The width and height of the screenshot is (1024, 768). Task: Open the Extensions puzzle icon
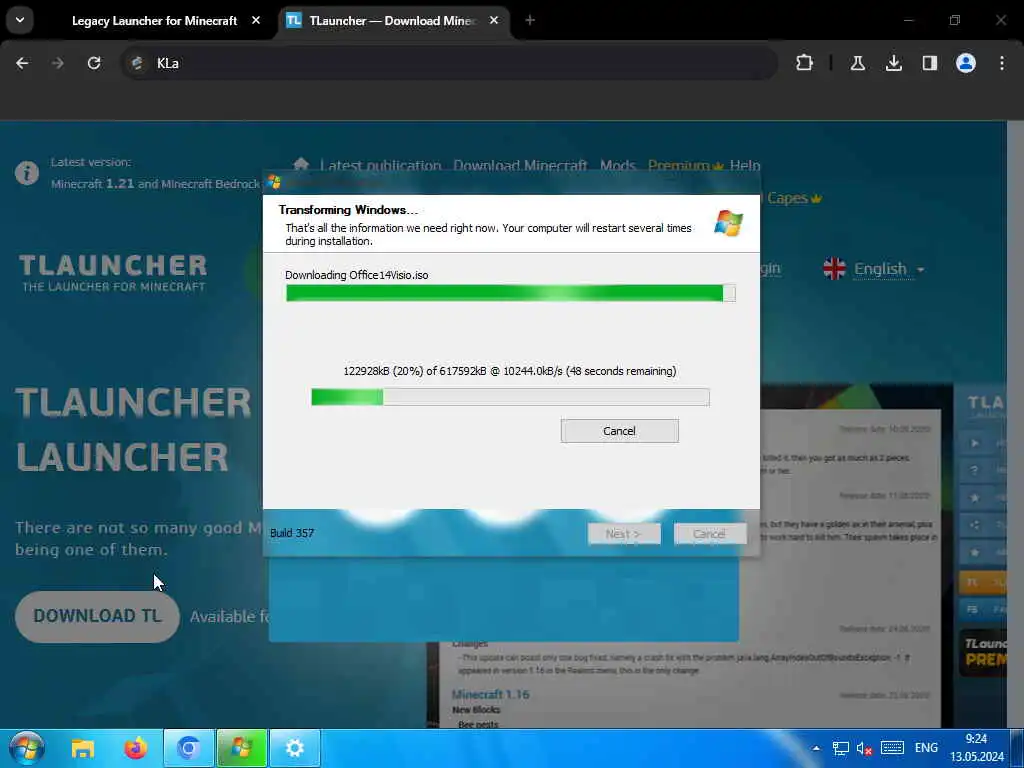[x=805, y=63]
